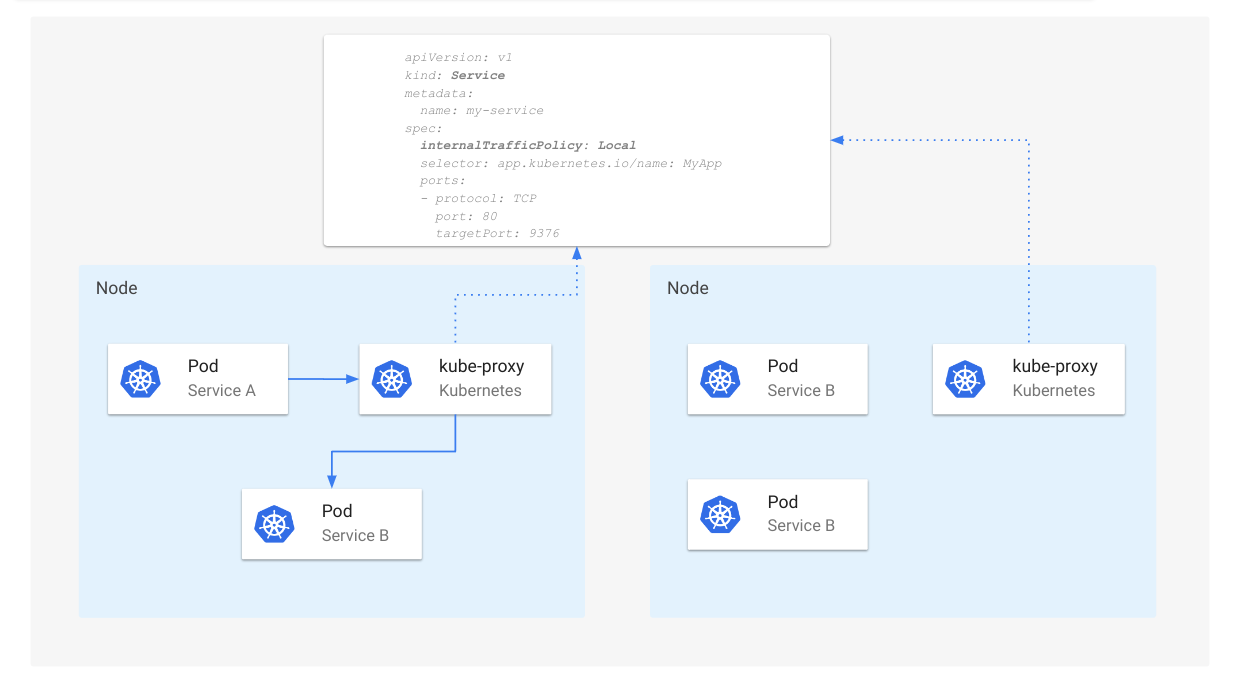
Task: Click the left Node panel header label
Action: point(117,288)
